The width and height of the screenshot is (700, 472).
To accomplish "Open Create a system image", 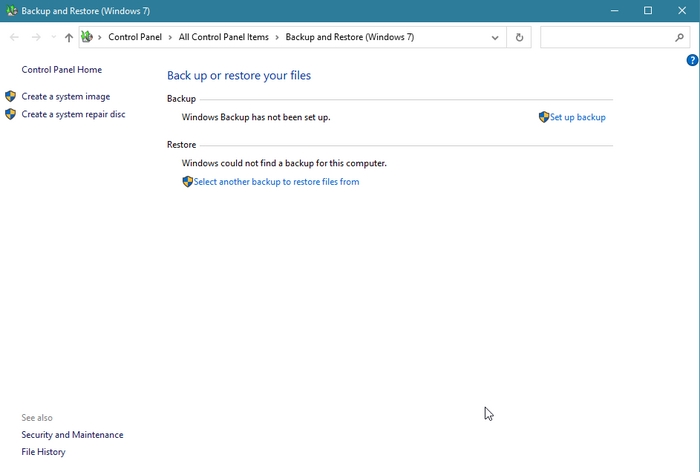I will [x=66, y=96].
